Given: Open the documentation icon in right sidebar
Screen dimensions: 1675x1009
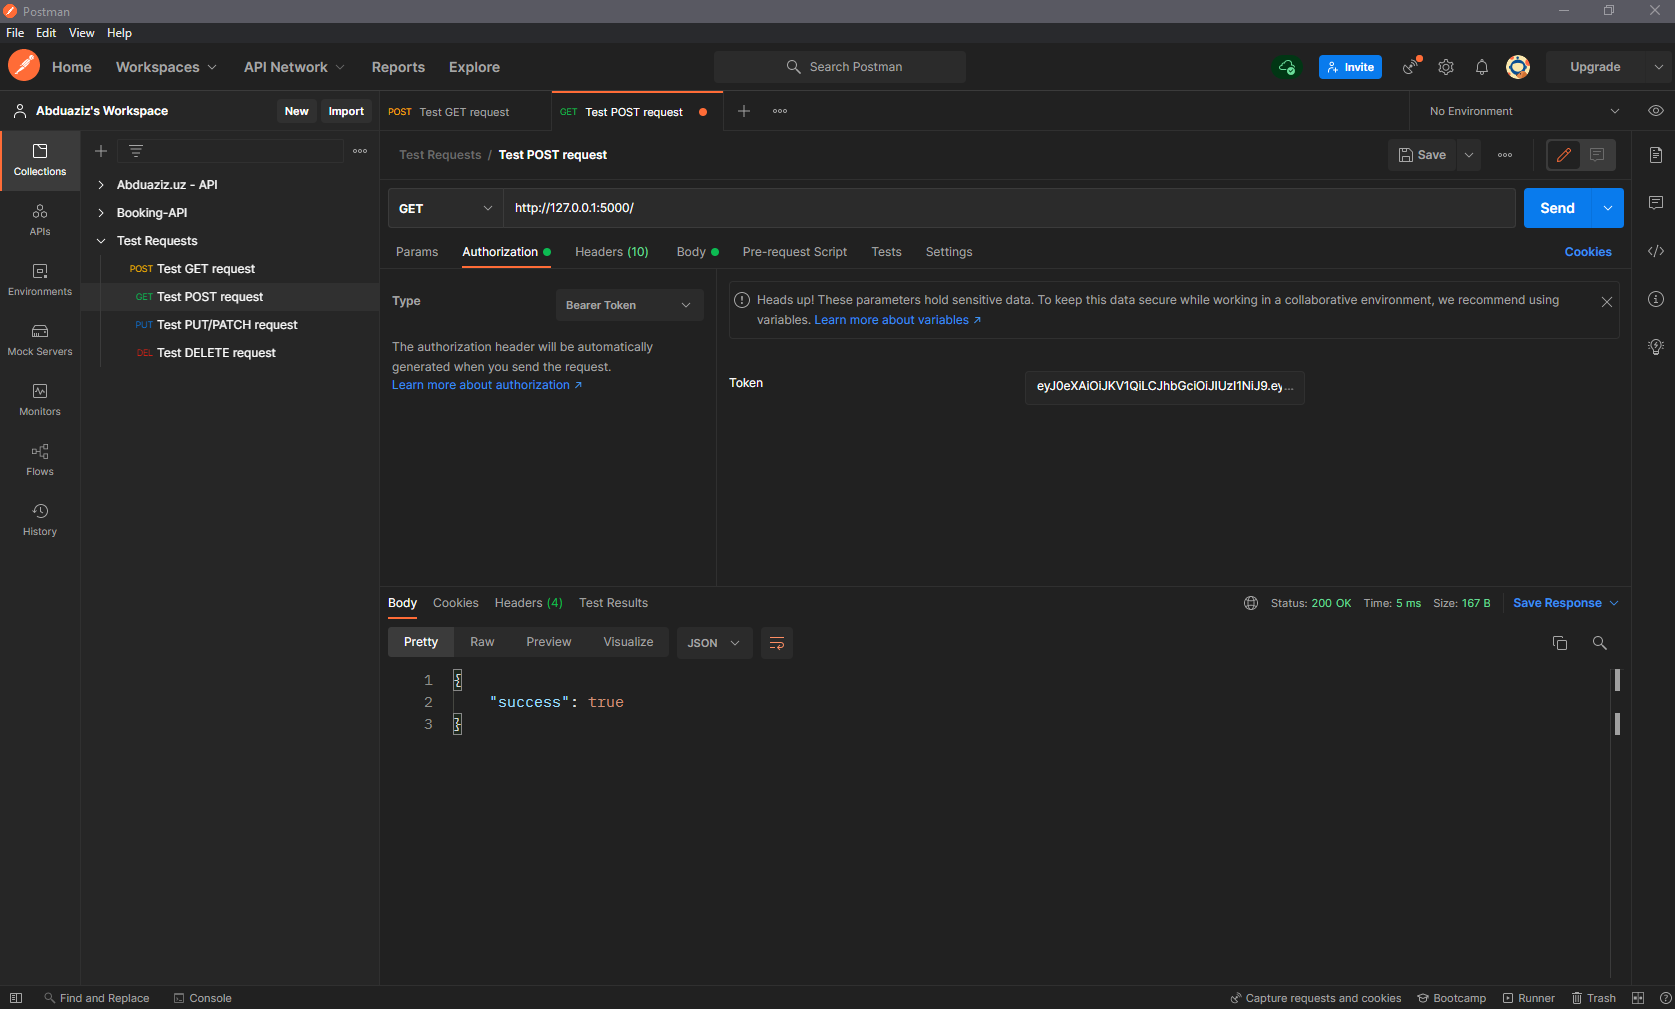Looking at the screenshot, I should pos(1656,155).
